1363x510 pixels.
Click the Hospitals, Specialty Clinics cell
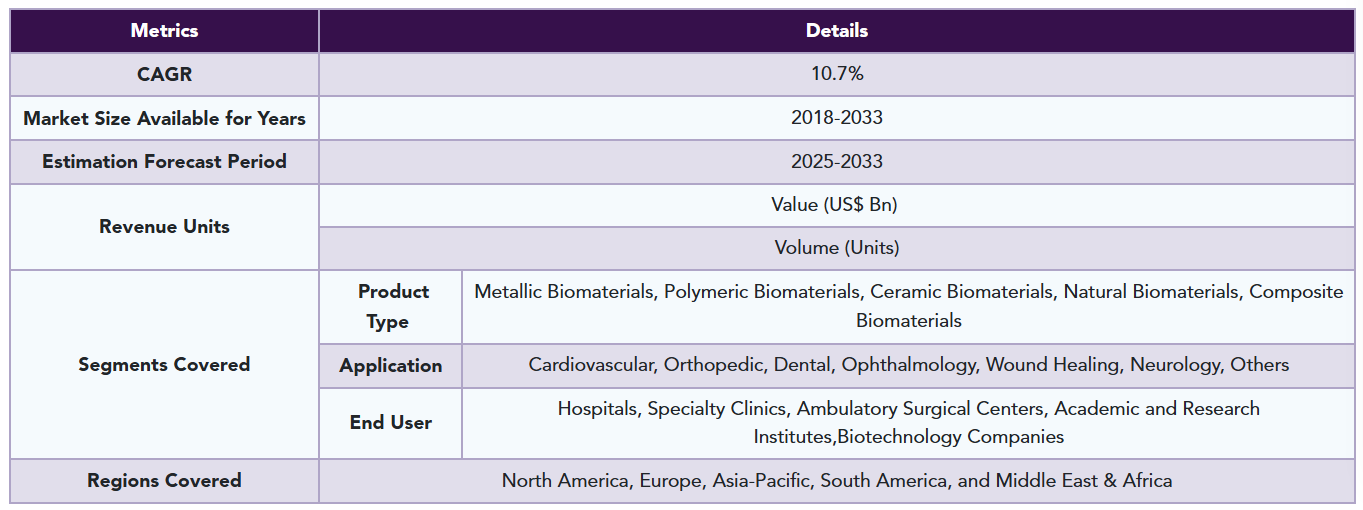click(x=909, y=423)
